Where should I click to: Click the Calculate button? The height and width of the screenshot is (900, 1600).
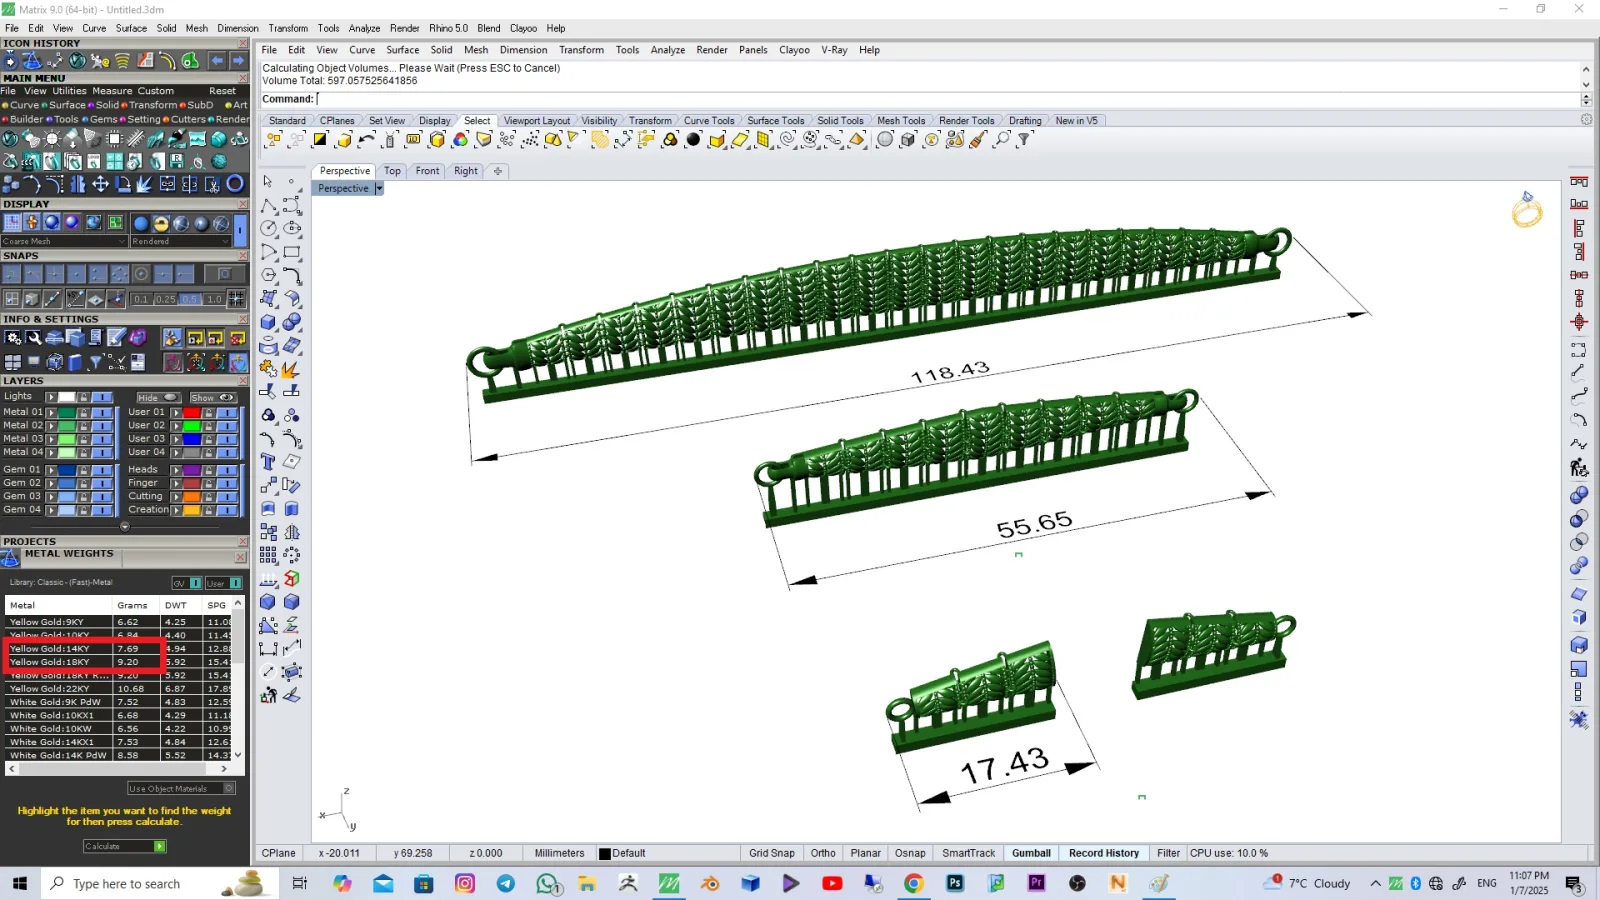pyautogui.click(x=125, y=846)
